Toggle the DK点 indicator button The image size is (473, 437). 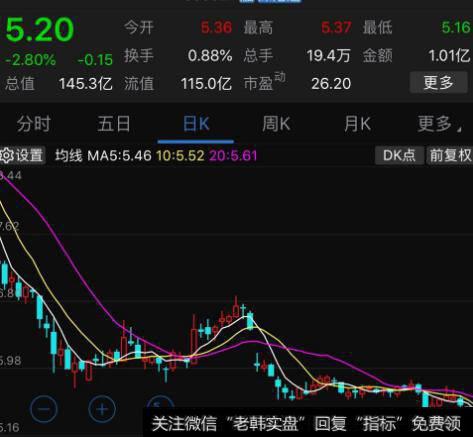point(399,155)
